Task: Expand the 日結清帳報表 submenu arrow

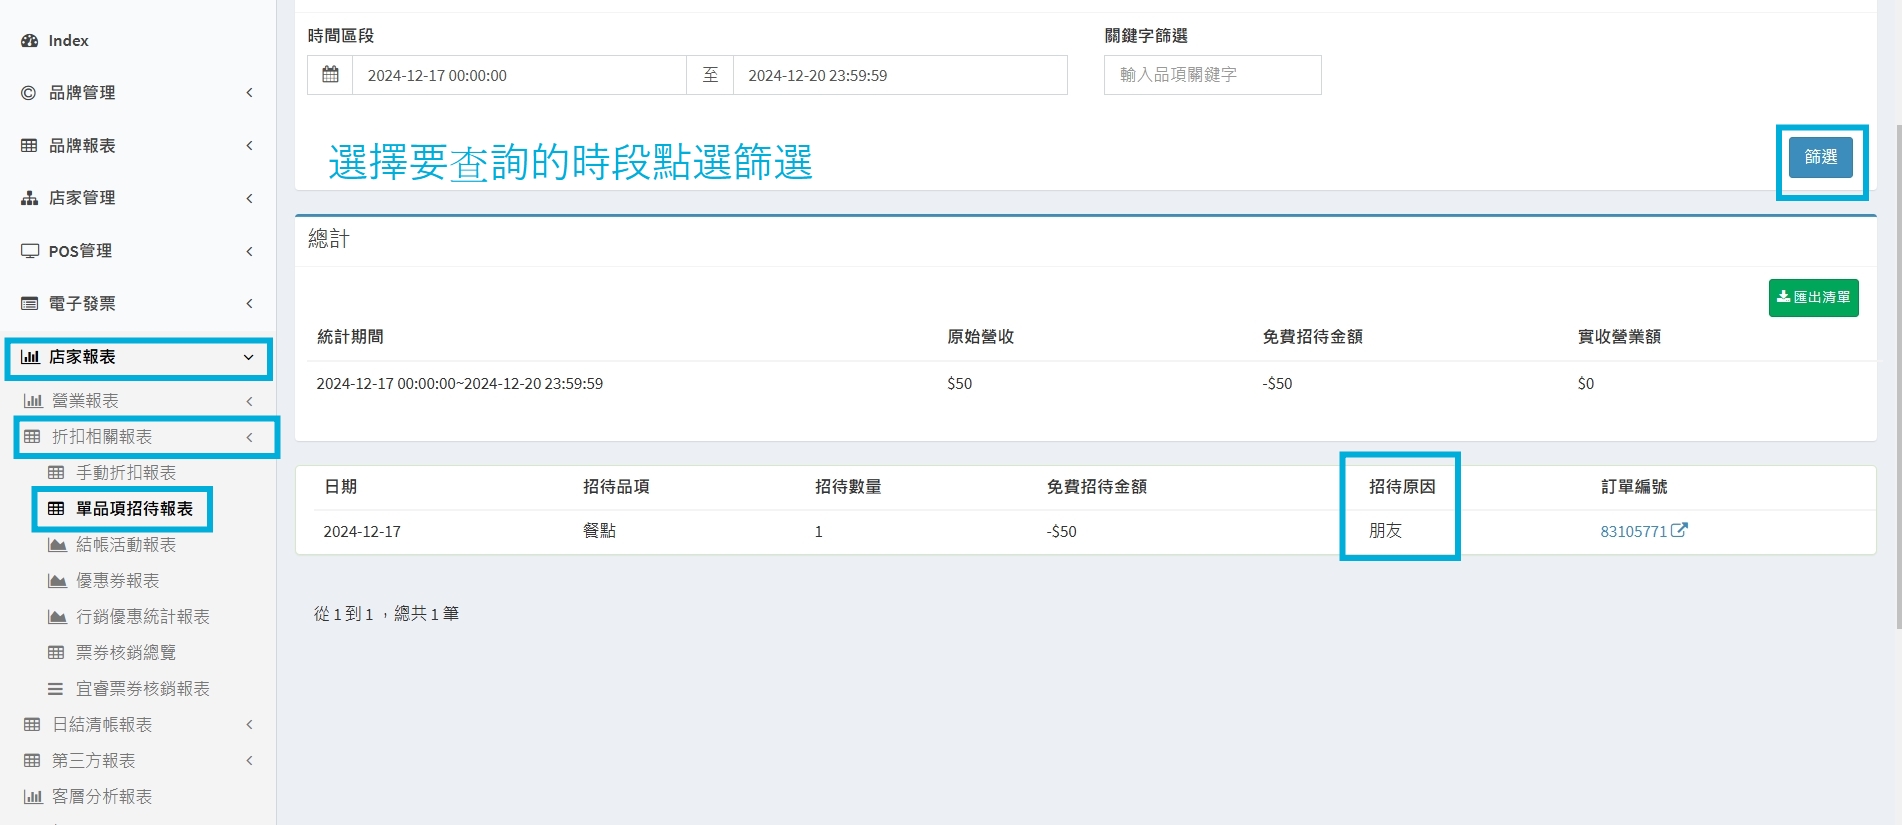Action: tap(249, 725)
